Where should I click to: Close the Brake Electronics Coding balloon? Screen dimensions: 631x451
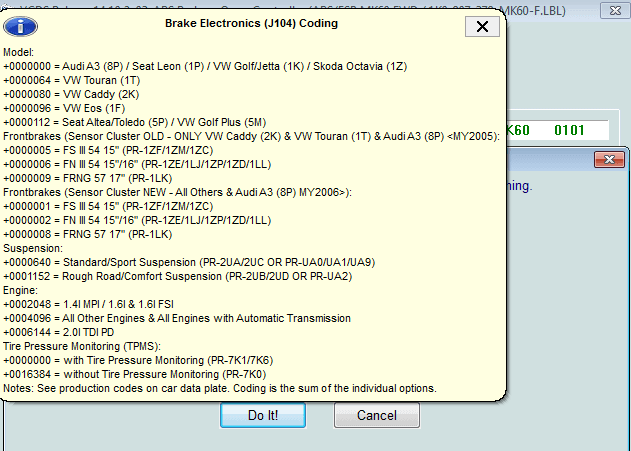click(x=482, y=27)
